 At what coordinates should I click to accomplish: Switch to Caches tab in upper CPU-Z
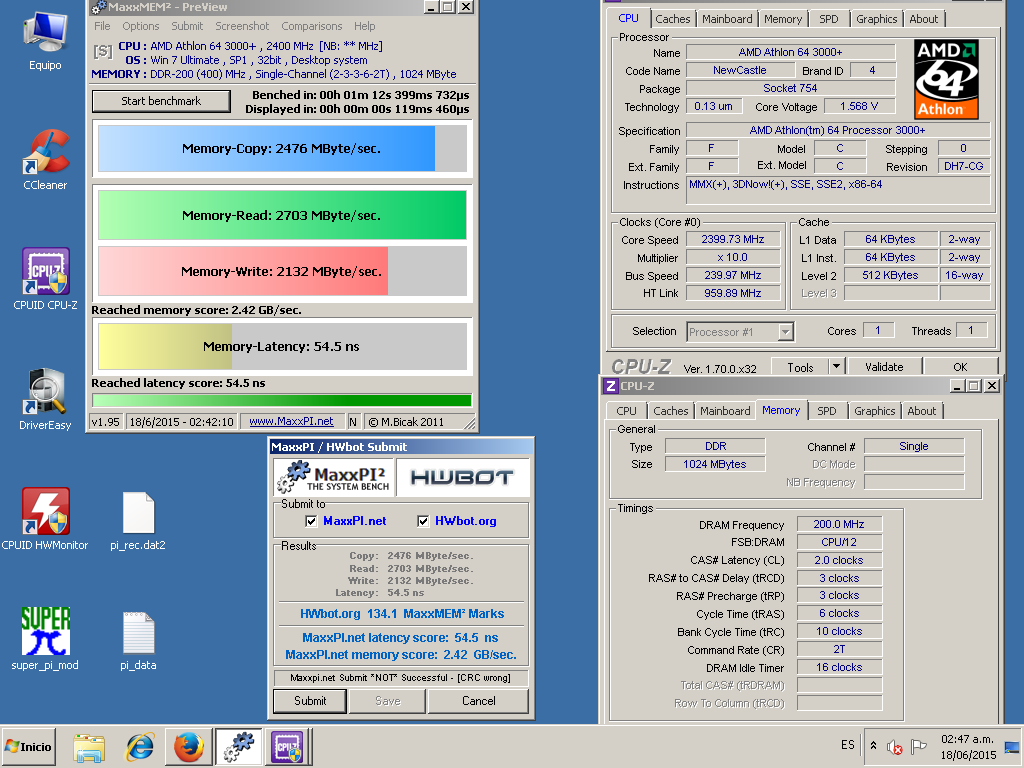coord(673,19)
